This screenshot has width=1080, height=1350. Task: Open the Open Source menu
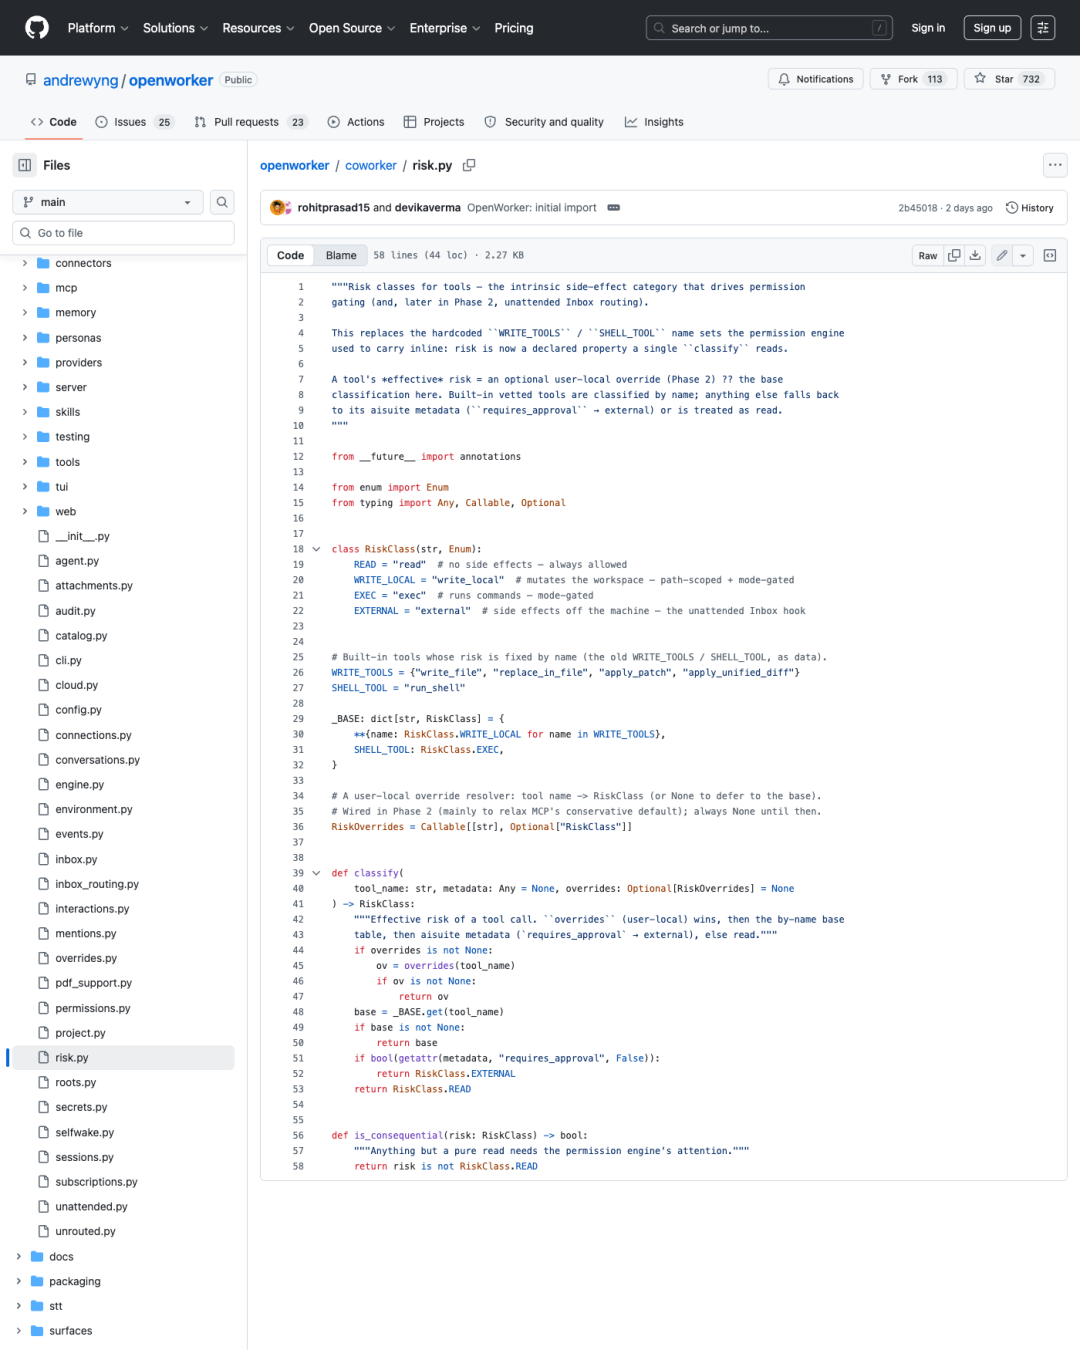point(352,28)
